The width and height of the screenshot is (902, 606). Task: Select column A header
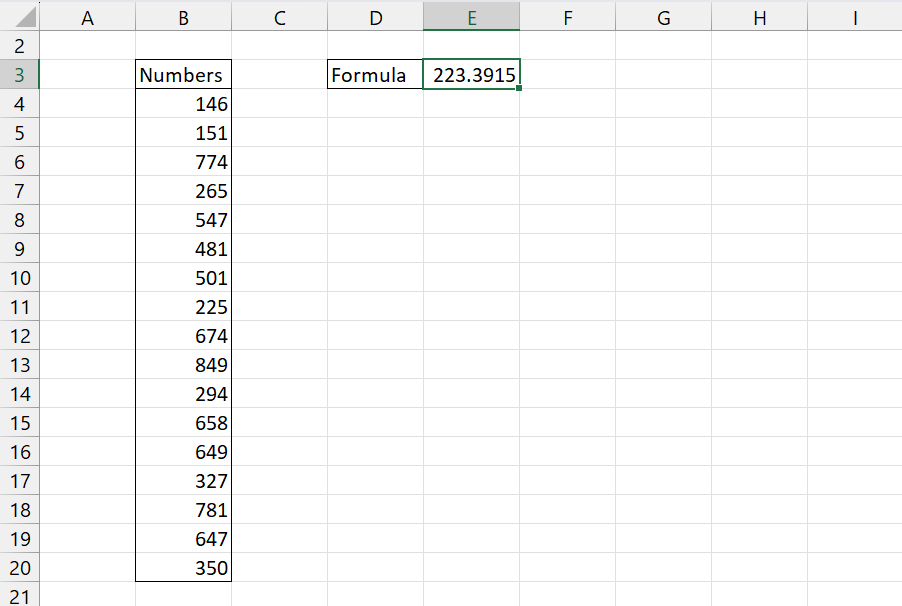pyautogui.click(x=87, y=16)
